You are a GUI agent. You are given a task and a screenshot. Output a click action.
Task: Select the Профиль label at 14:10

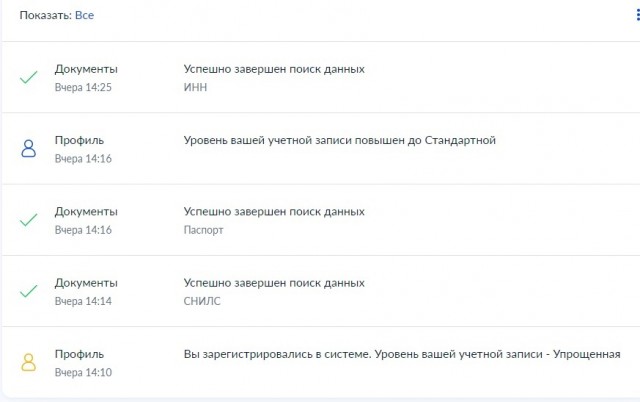(x=79, y=354)
